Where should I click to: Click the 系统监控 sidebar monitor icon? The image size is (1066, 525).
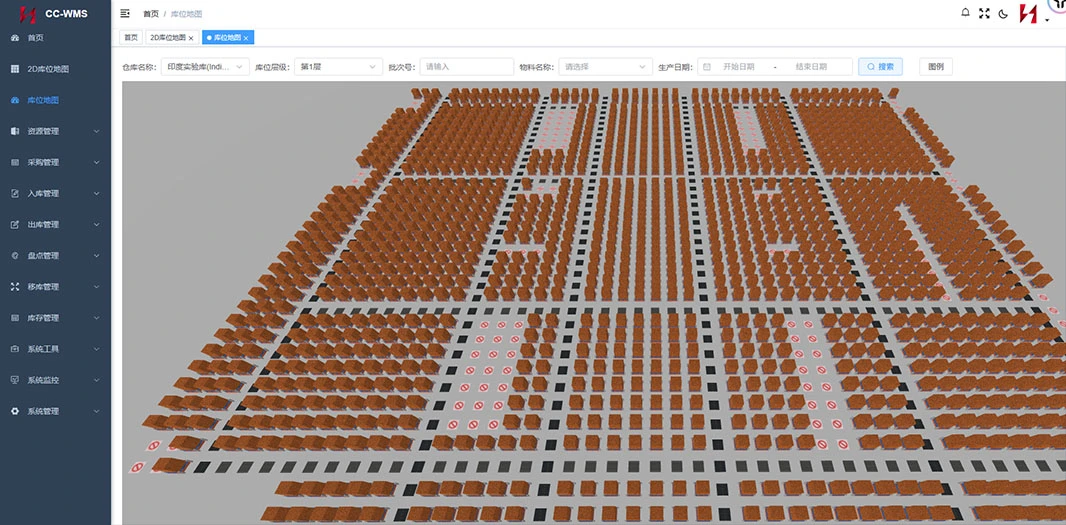[15, 380]
